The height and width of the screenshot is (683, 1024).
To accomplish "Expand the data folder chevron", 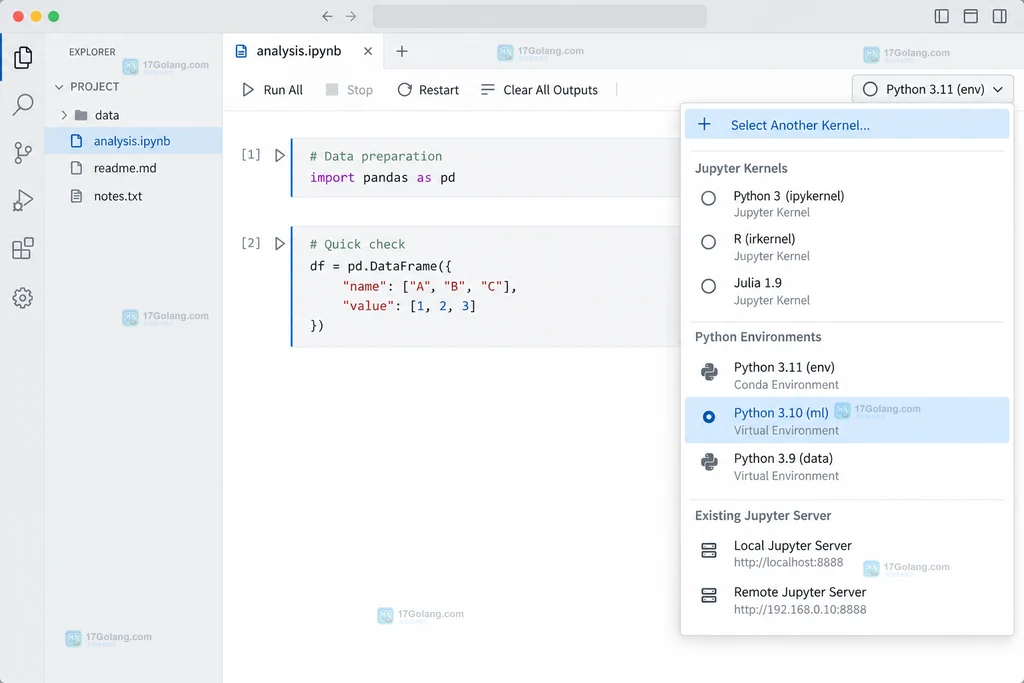I will pos(64,116).
